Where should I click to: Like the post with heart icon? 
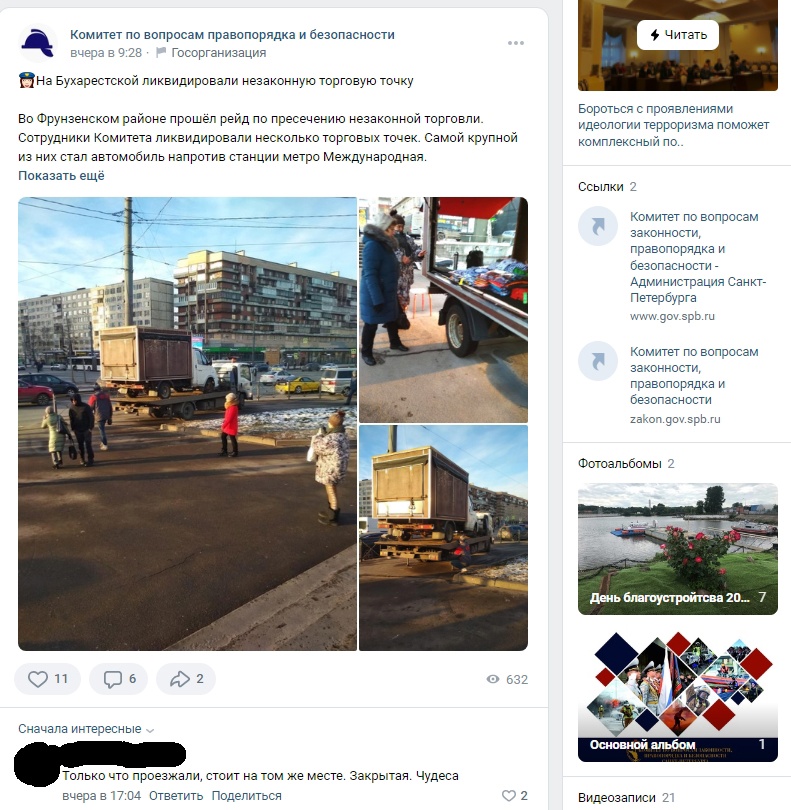pos(47,679)
